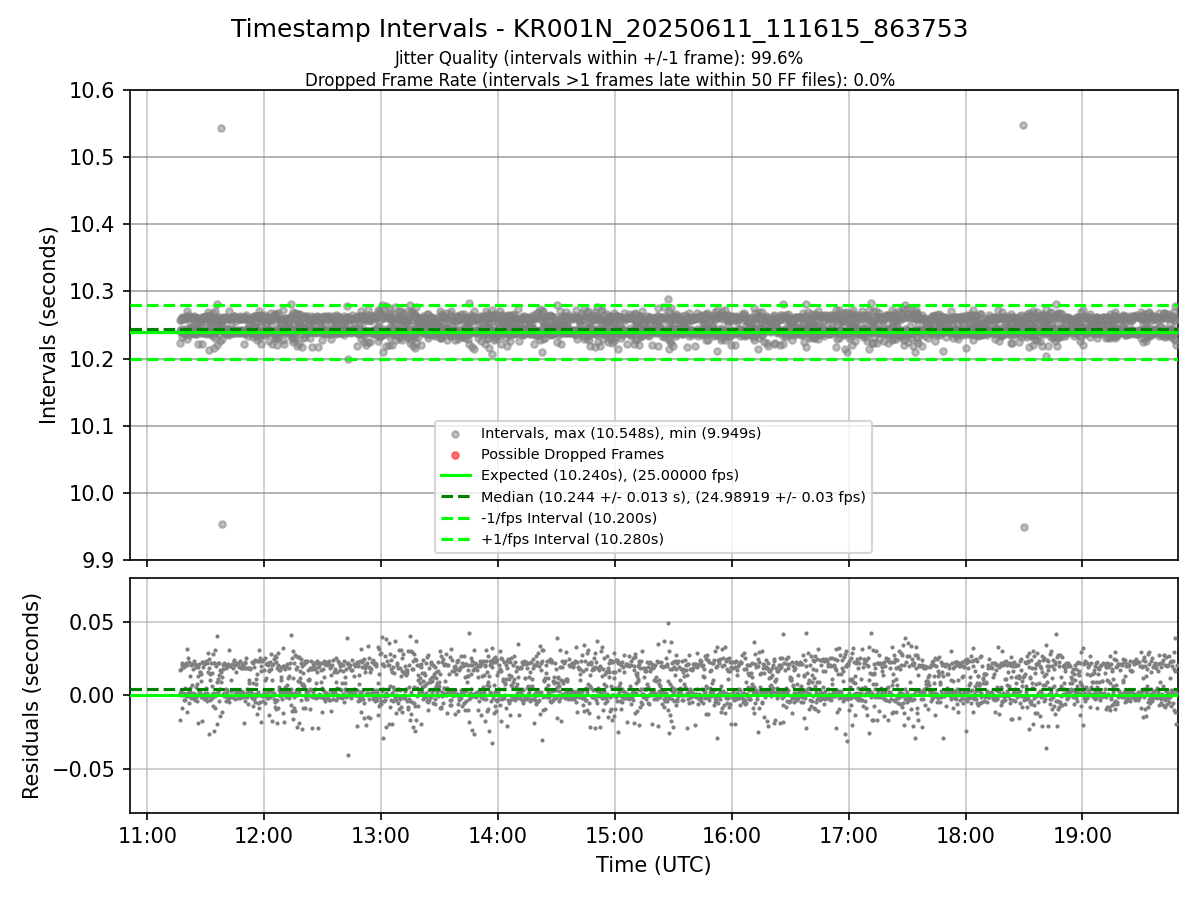Click legend entry 'Intervals, max (10.548s), min (9.949s)'
The width and height of the screenshot is (1200, 900).
pos(620,433)
